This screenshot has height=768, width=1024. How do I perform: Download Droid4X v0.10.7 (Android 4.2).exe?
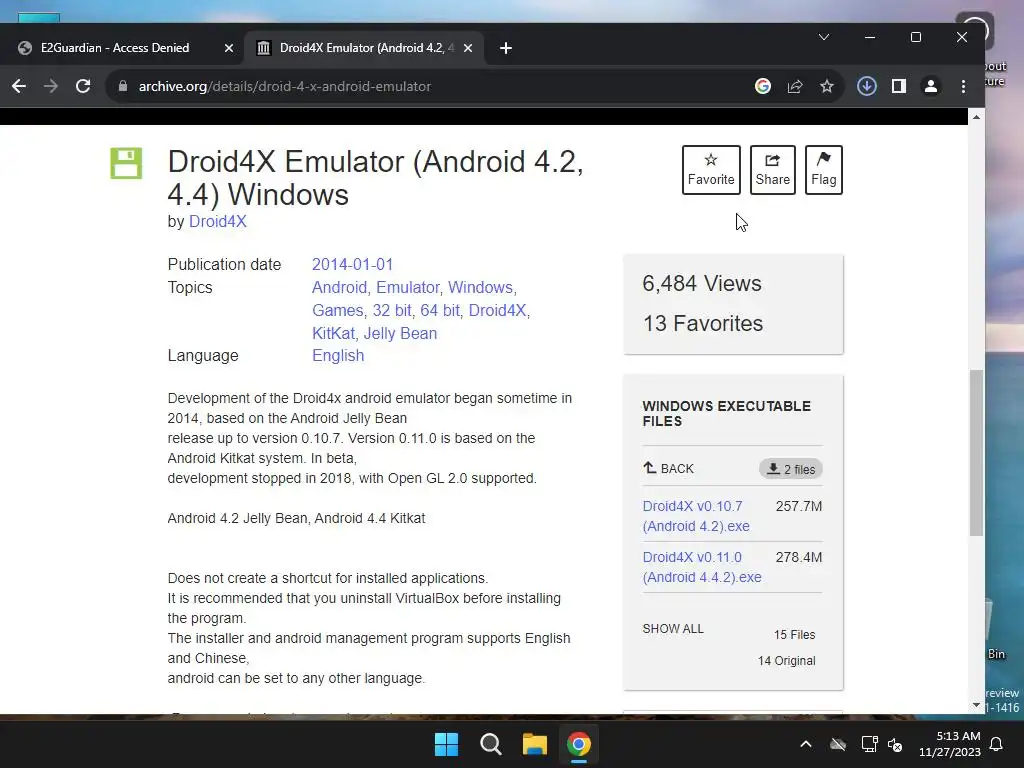pyautogui.click(x=696, y=516)
